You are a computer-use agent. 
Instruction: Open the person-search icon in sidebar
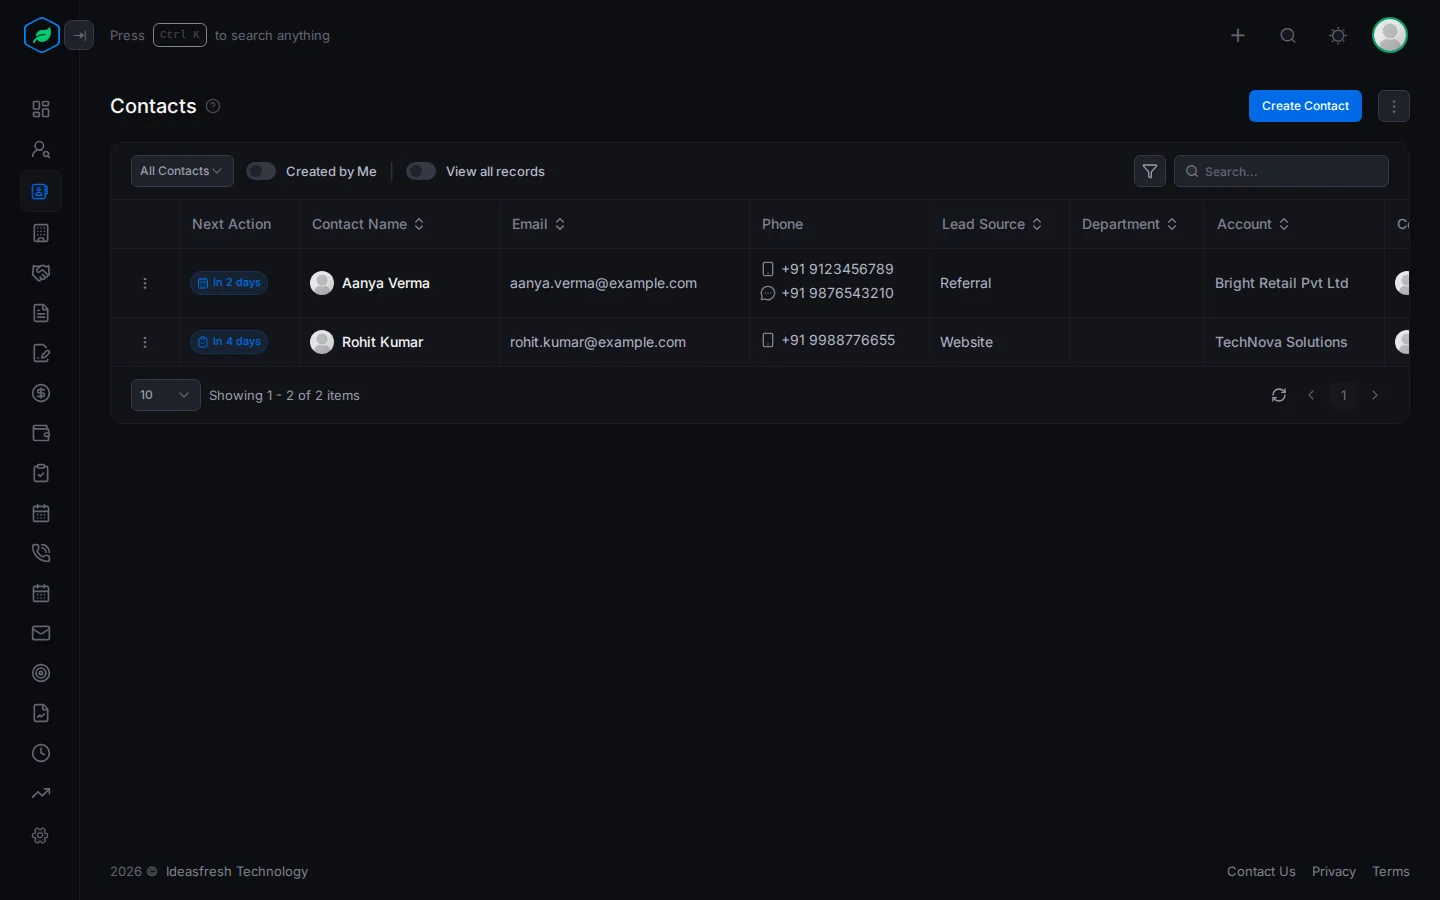41,149
